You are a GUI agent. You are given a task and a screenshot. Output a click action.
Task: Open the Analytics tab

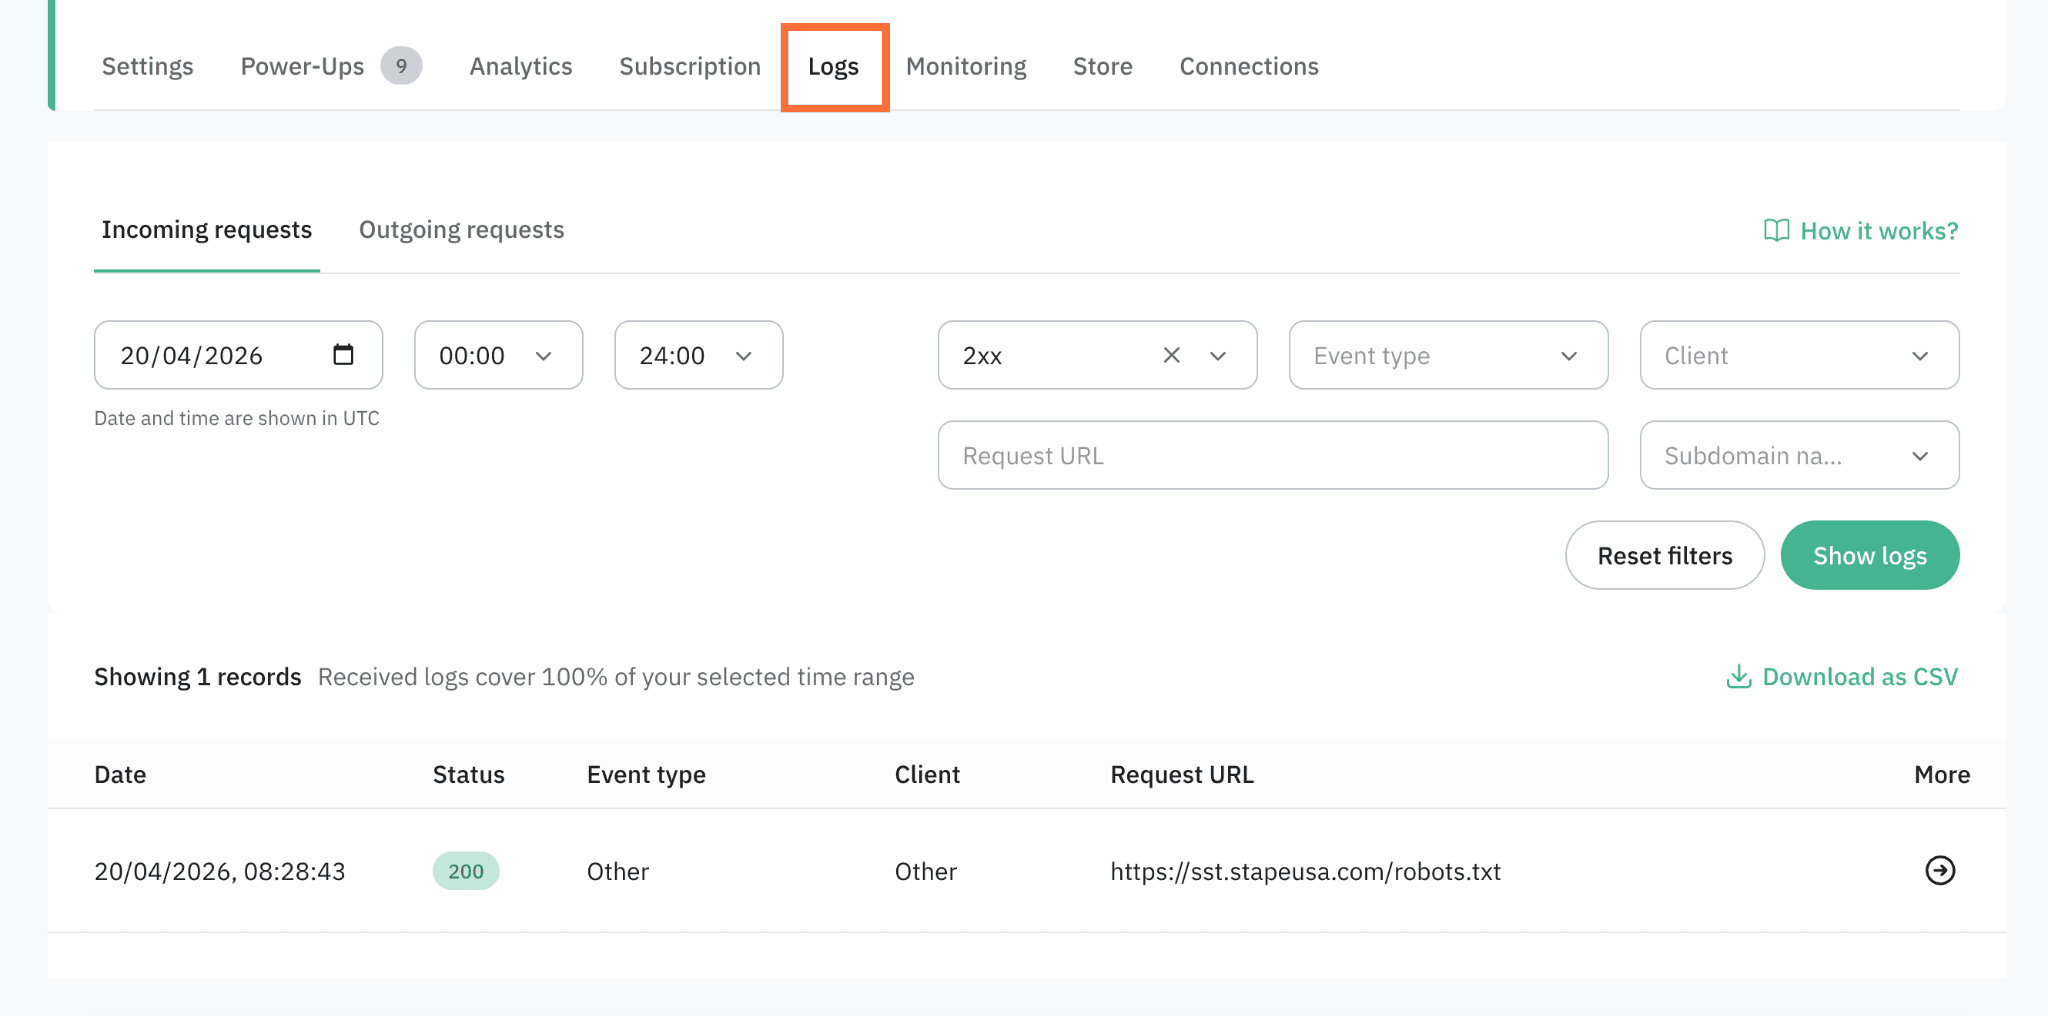pos(521,66)
